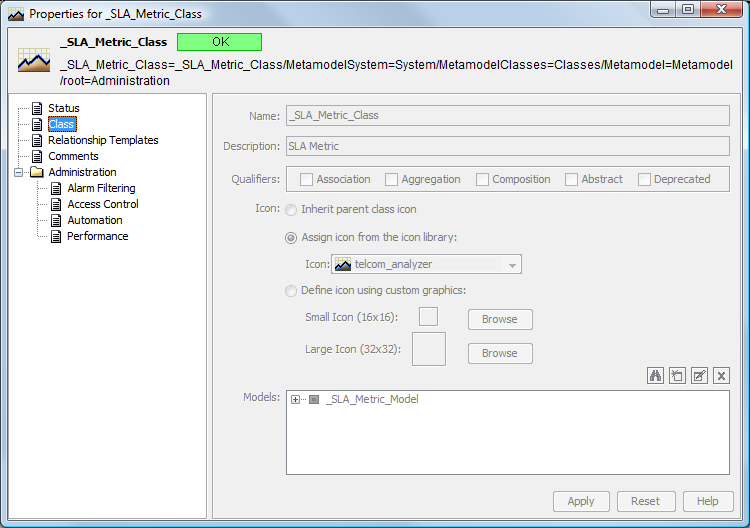Open the Access Control page
The height and width of the screenshot is (528, 750).
(x=103, y=204)
